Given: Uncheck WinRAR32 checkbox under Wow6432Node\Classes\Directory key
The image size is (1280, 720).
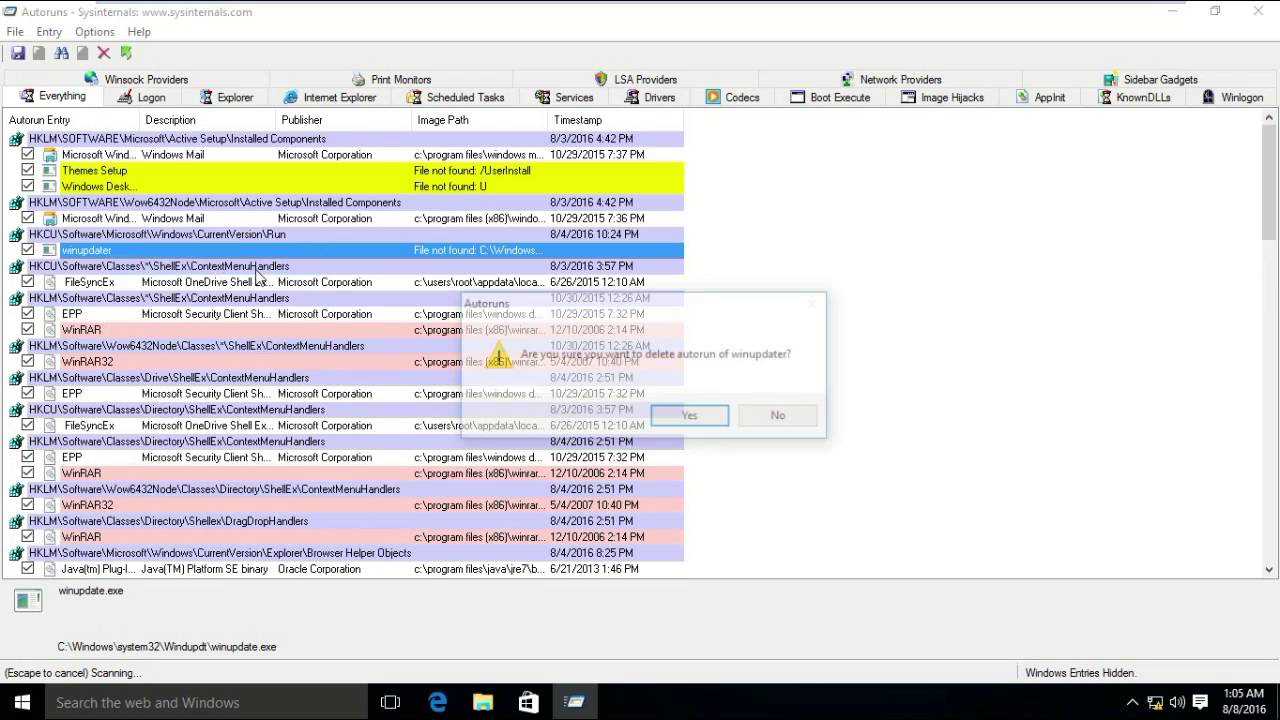Looking at the screenshot, I should 28,505.
